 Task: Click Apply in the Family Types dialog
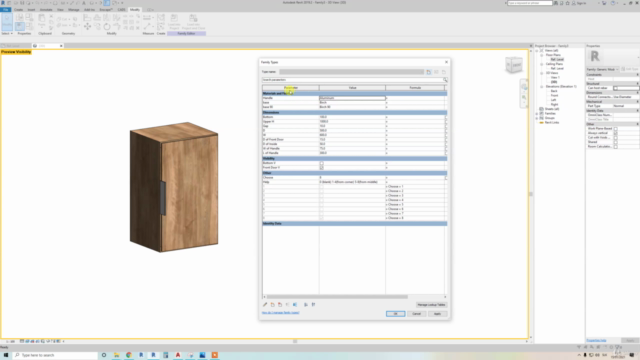coord(437,314)
